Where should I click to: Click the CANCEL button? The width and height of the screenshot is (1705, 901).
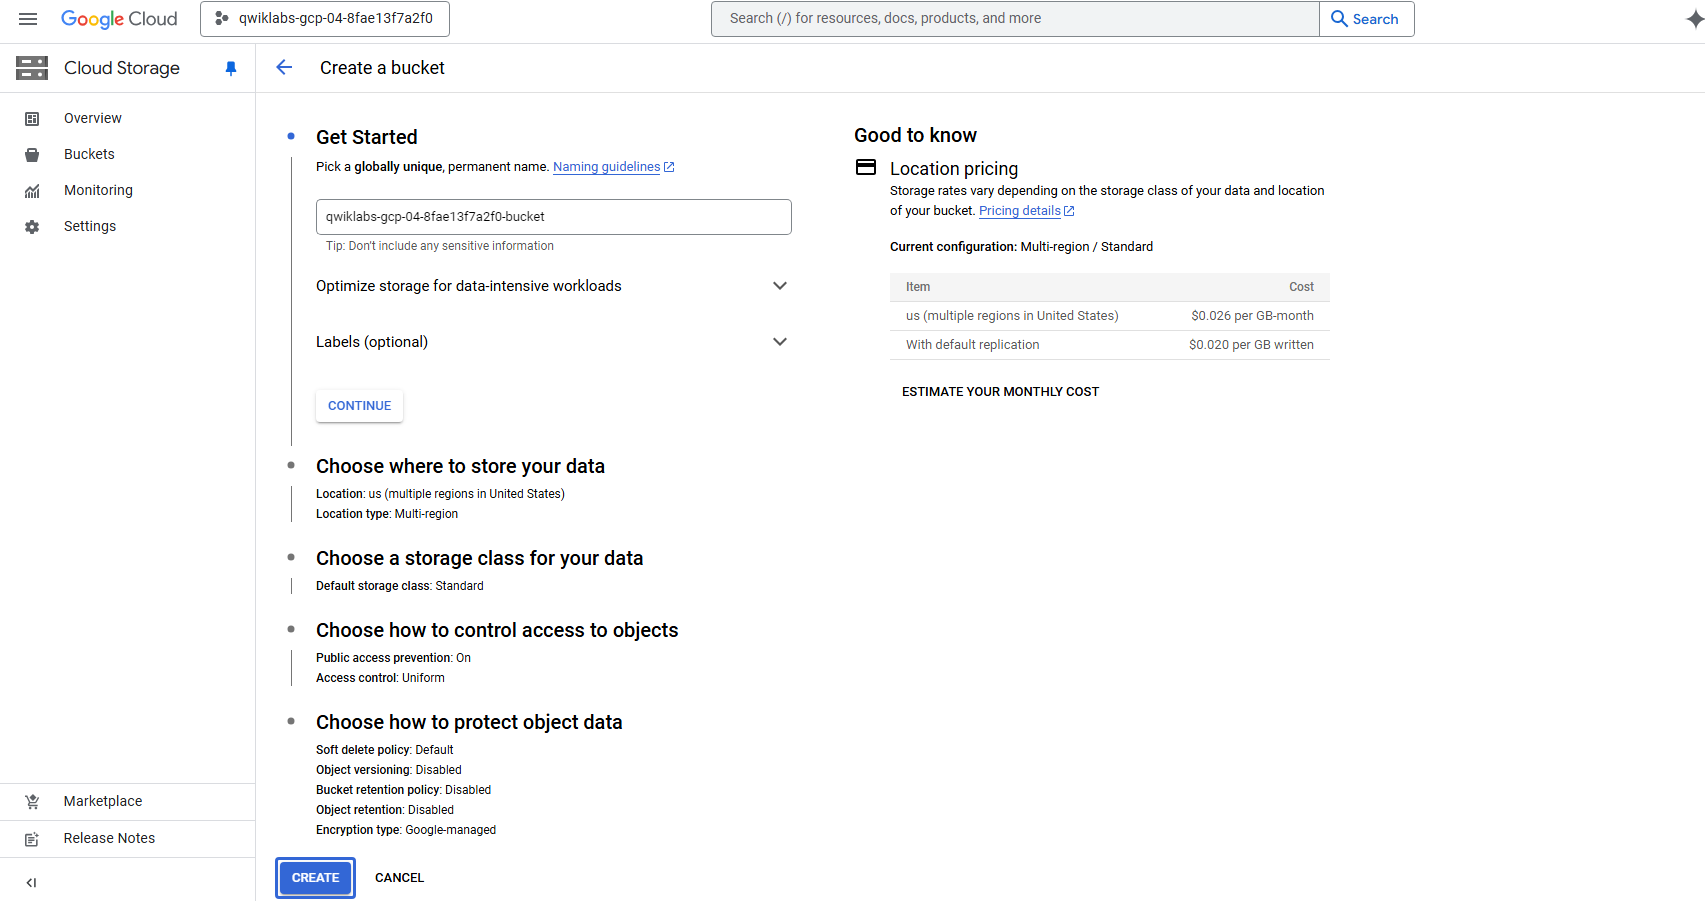pos(399,878)
